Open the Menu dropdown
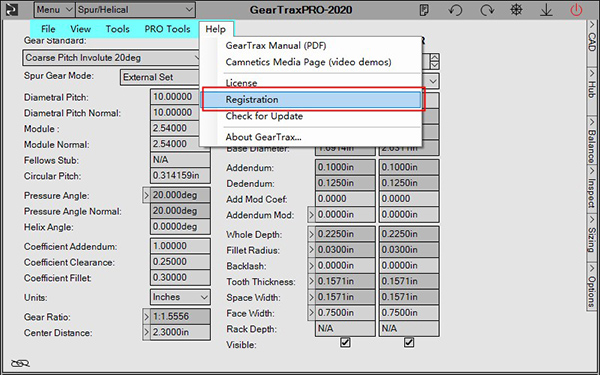Viewport: 600px width, 375px height. coord(54,10)
